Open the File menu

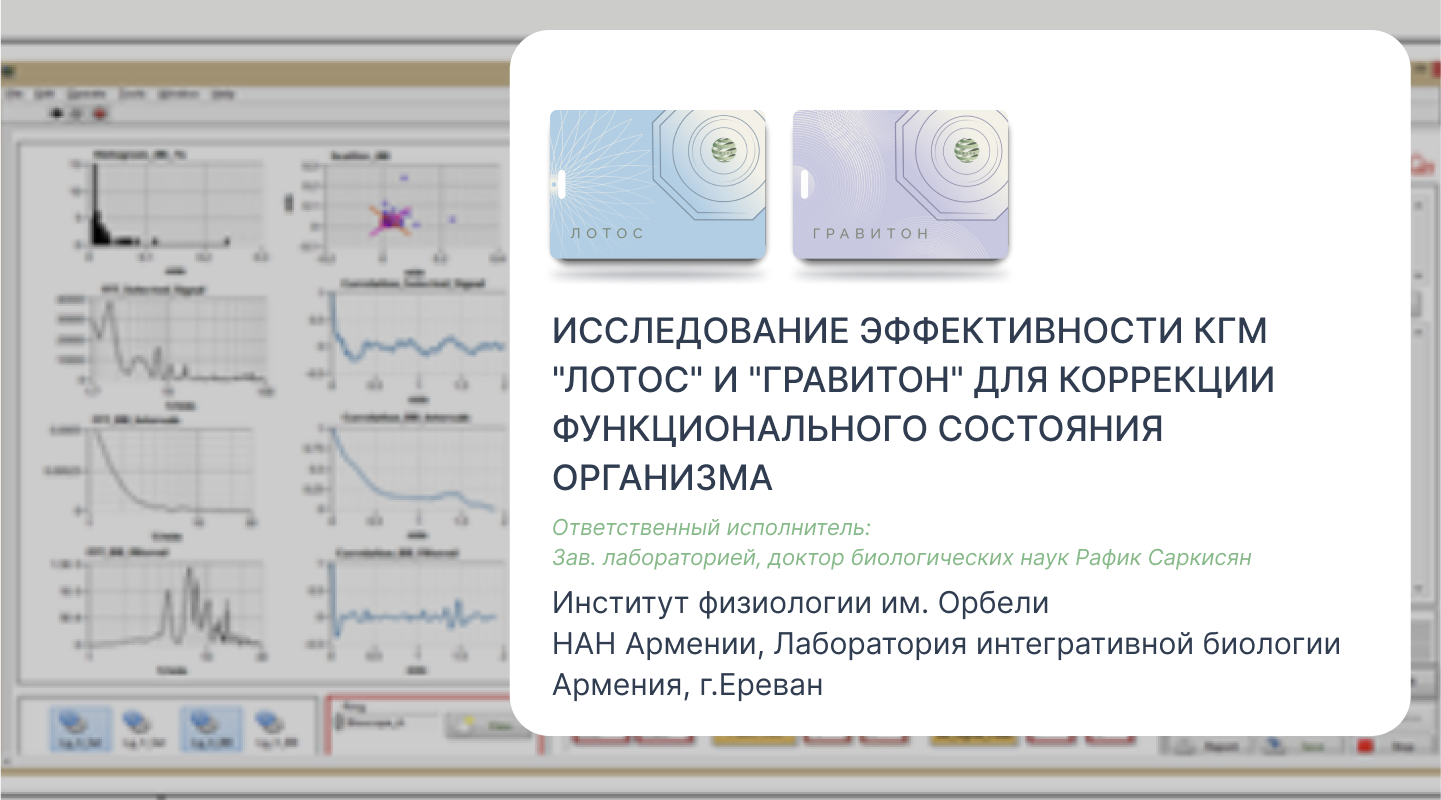(14, 93)
